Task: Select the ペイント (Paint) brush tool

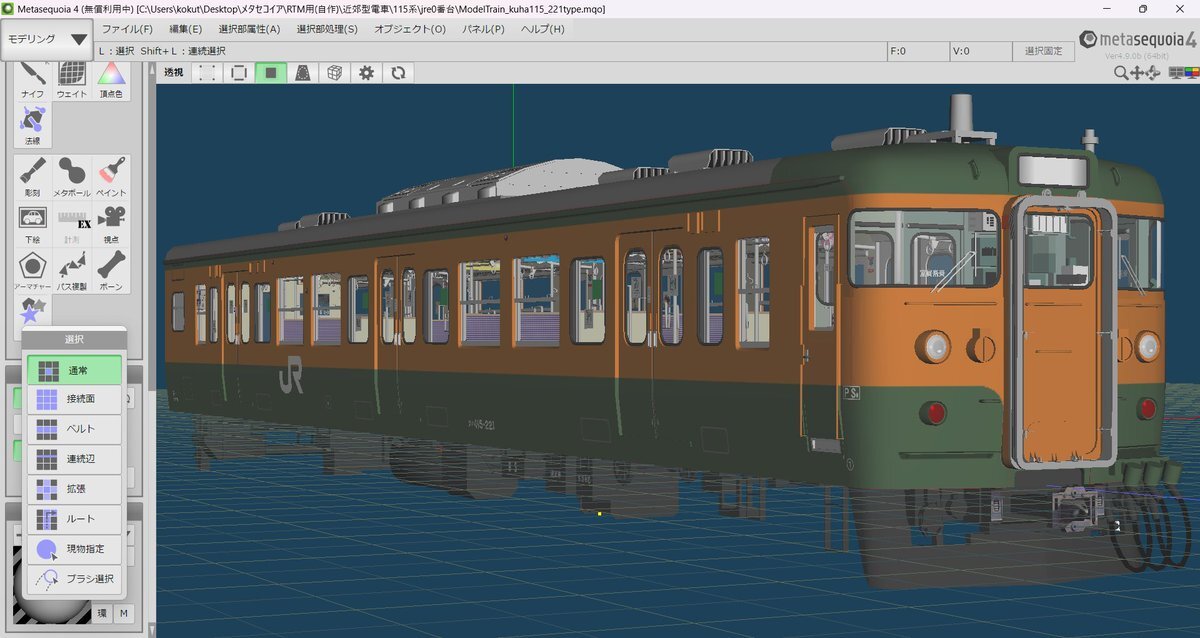Action: pyautogui.click(x=111, y=176)
